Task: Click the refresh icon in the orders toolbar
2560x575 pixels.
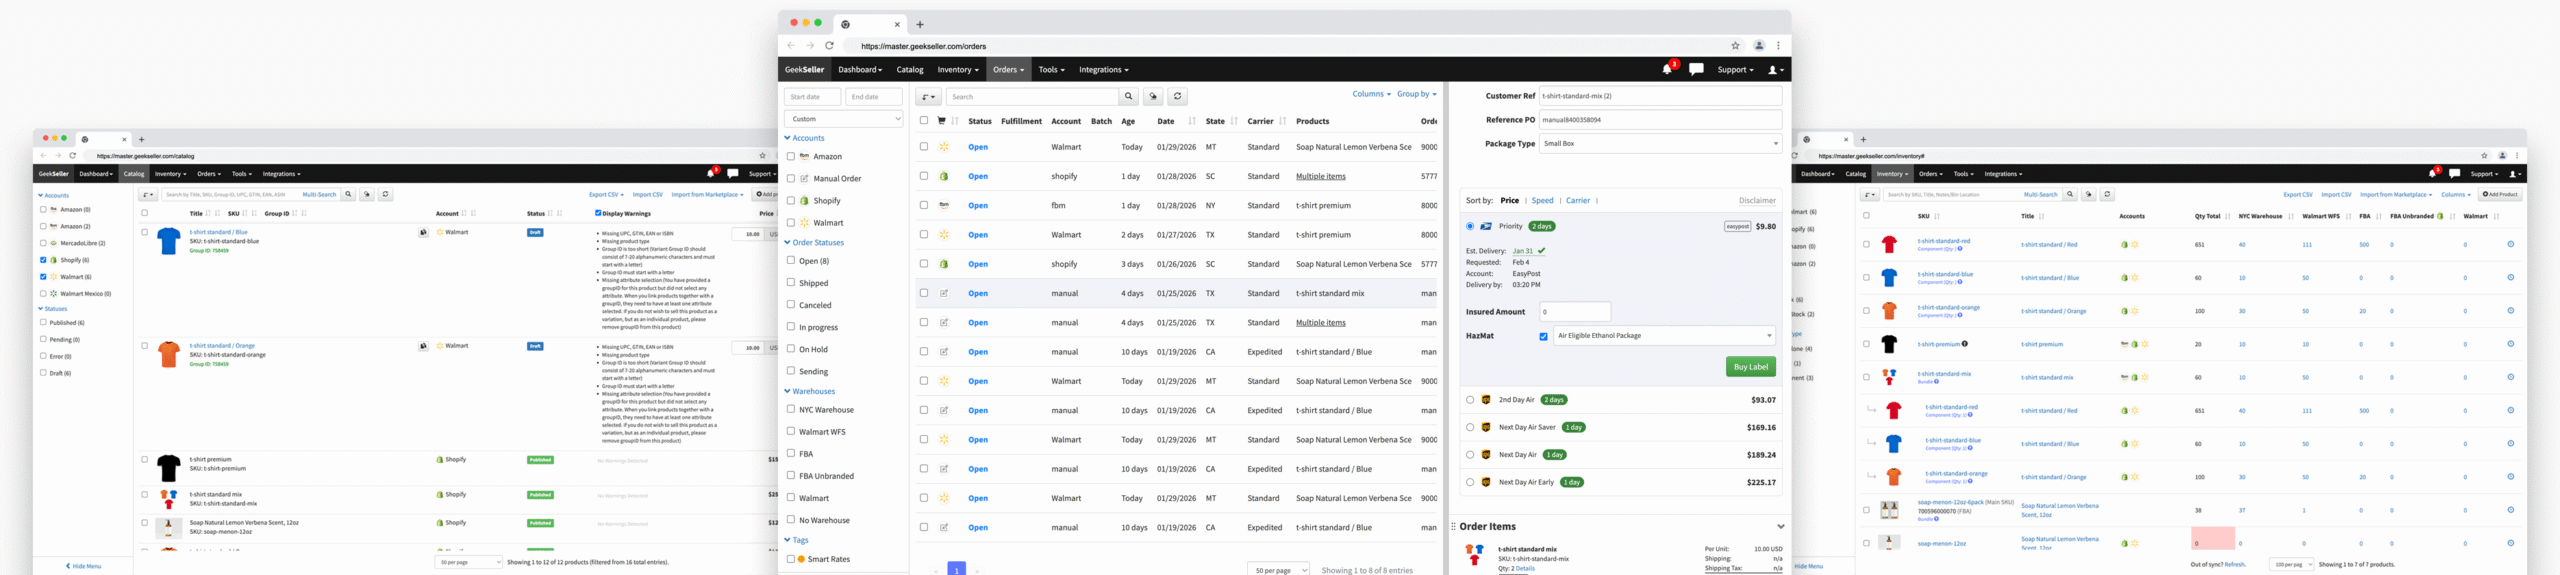Action: click(x=1177, y=97)
